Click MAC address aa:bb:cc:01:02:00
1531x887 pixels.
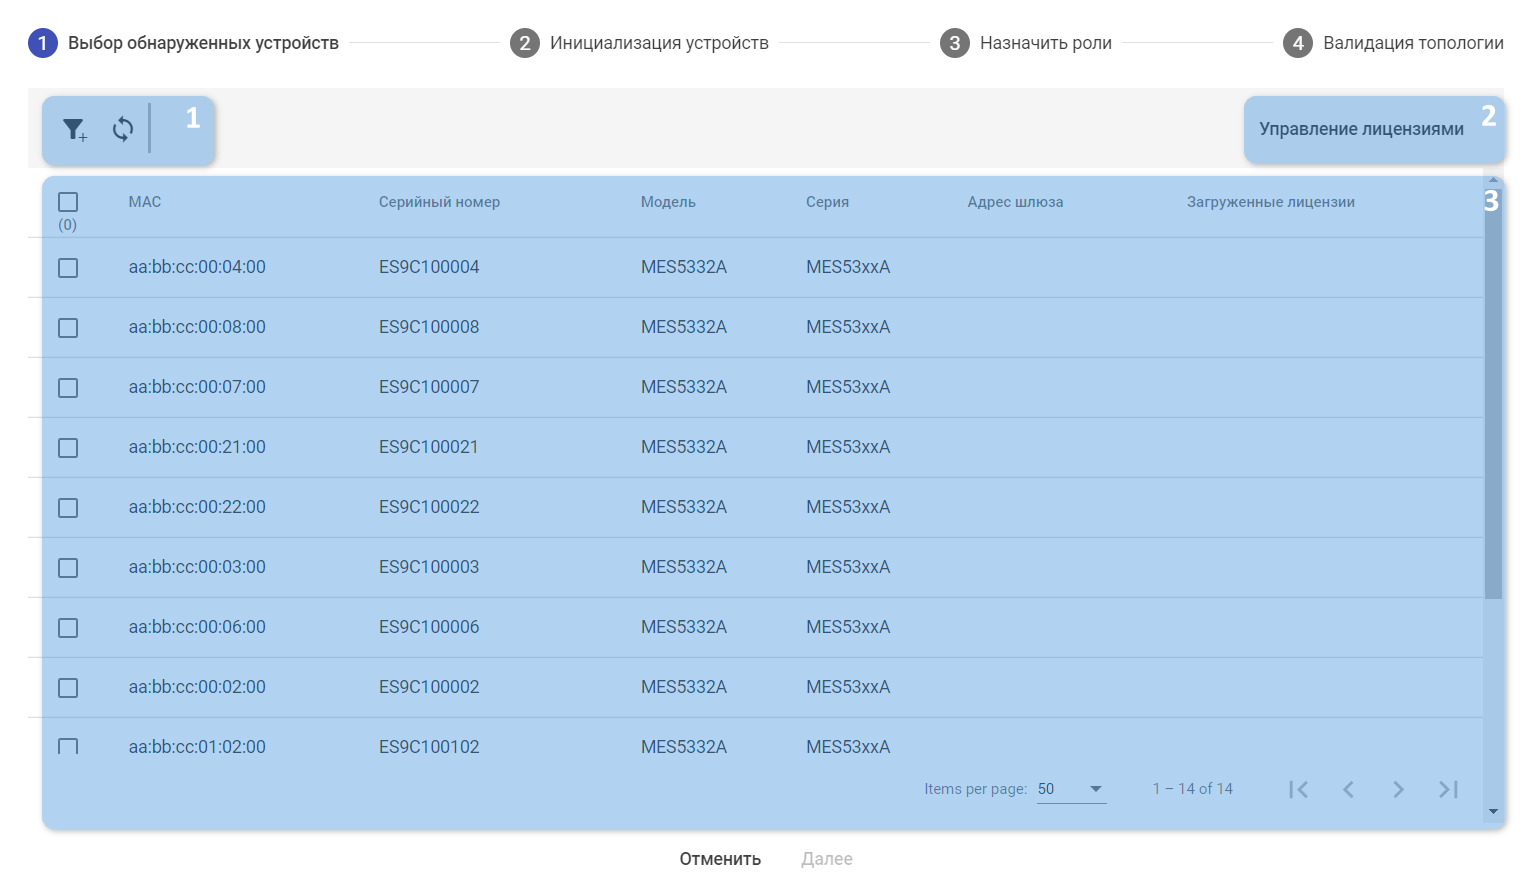(x=197, y=747)
